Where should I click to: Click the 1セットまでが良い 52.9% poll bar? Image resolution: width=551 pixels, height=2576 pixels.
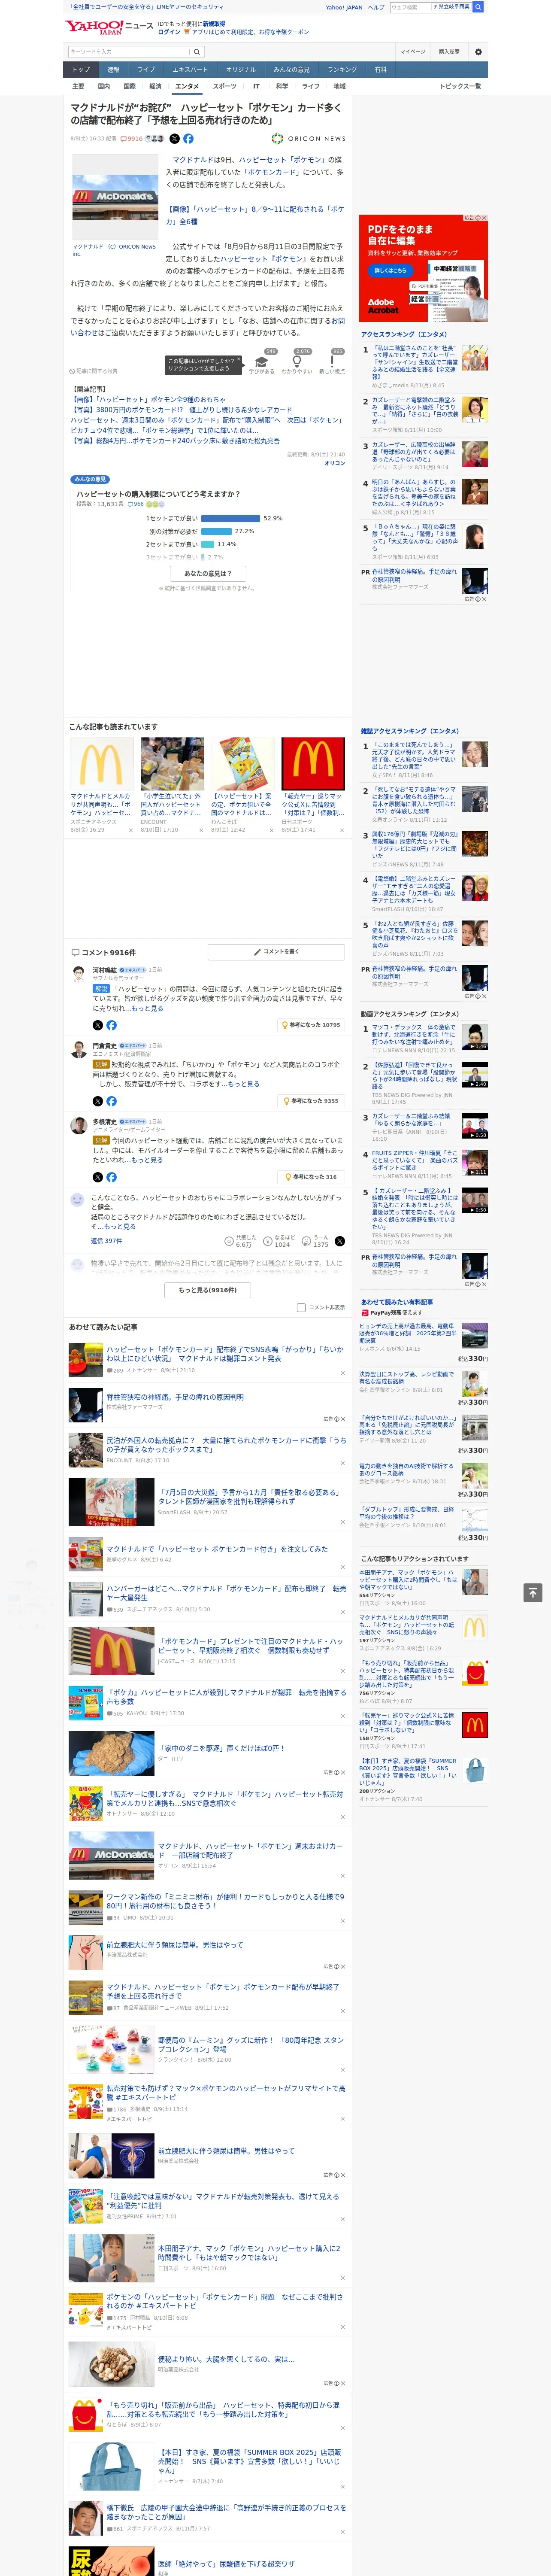pos(230,519)
